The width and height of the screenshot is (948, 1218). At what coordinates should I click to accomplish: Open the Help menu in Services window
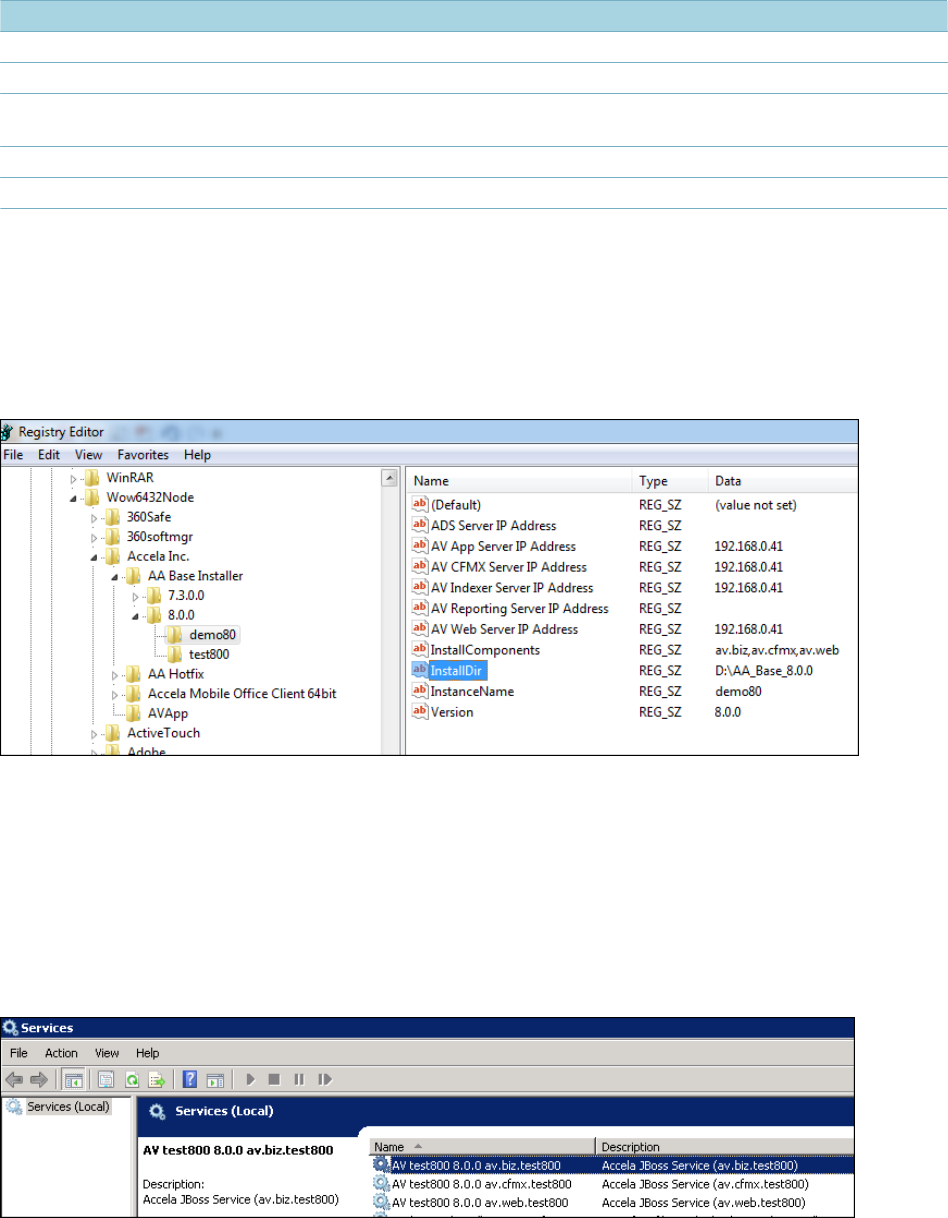pos(148,1053)
